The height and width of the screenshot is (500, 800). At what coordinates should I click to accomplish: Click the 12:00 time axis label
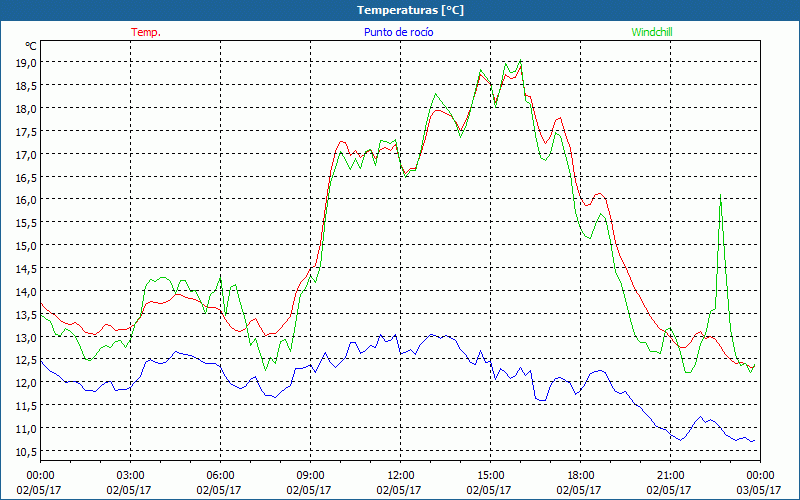tap(401, 476)
